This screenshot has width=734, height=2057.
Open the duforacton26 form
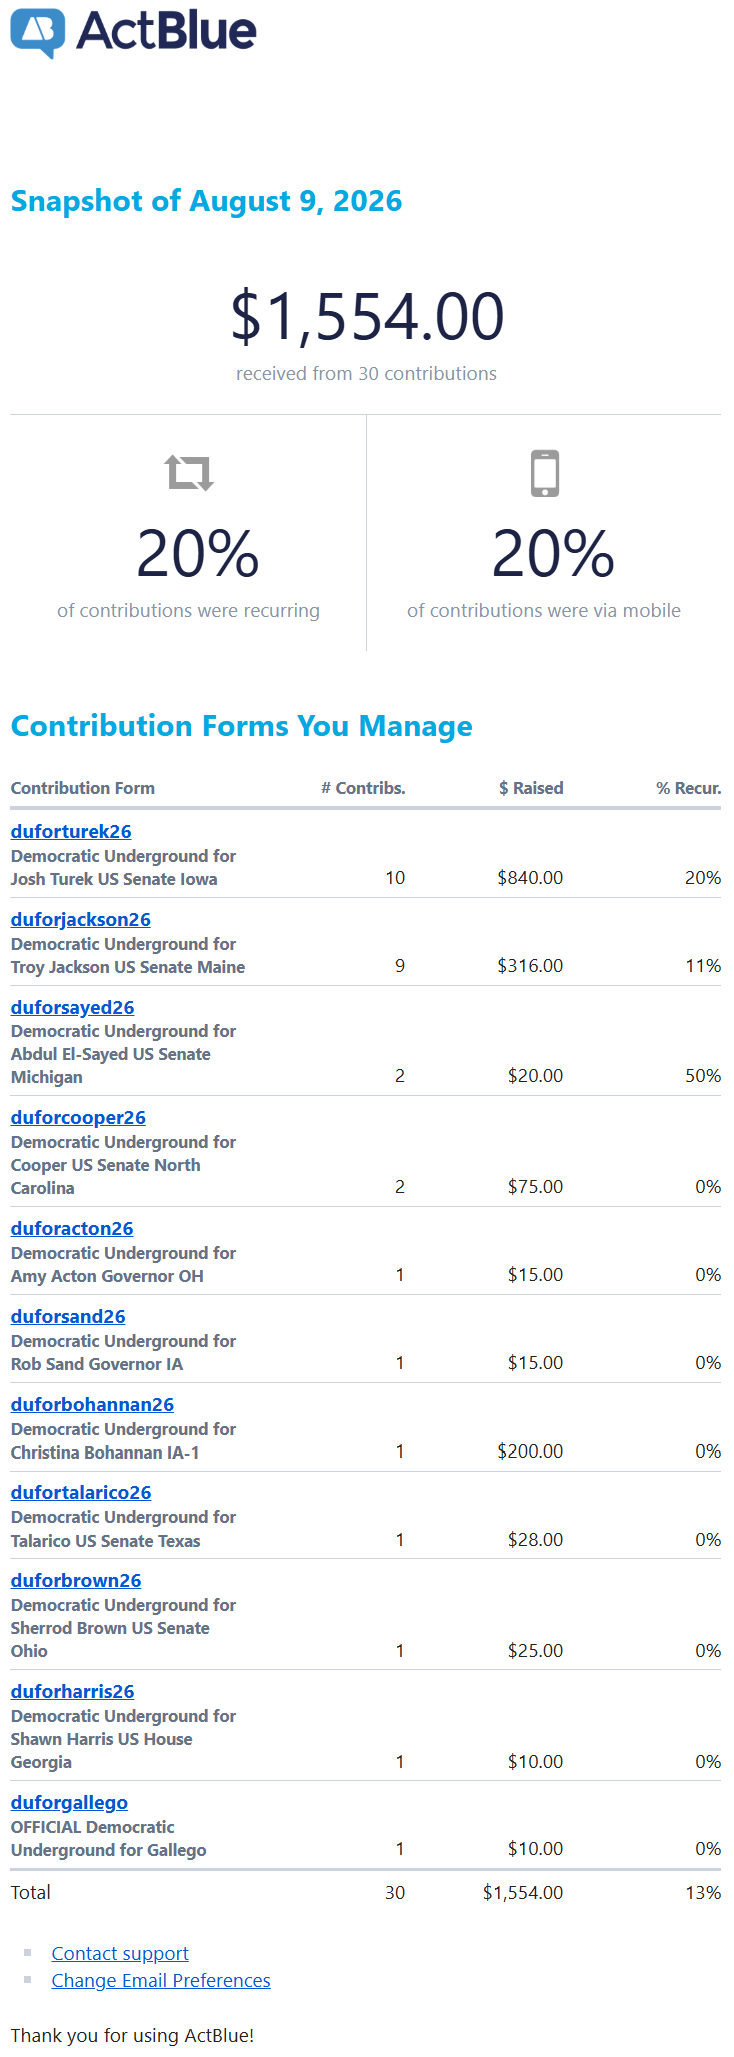pyautogui.click(x=72, y=1229)
